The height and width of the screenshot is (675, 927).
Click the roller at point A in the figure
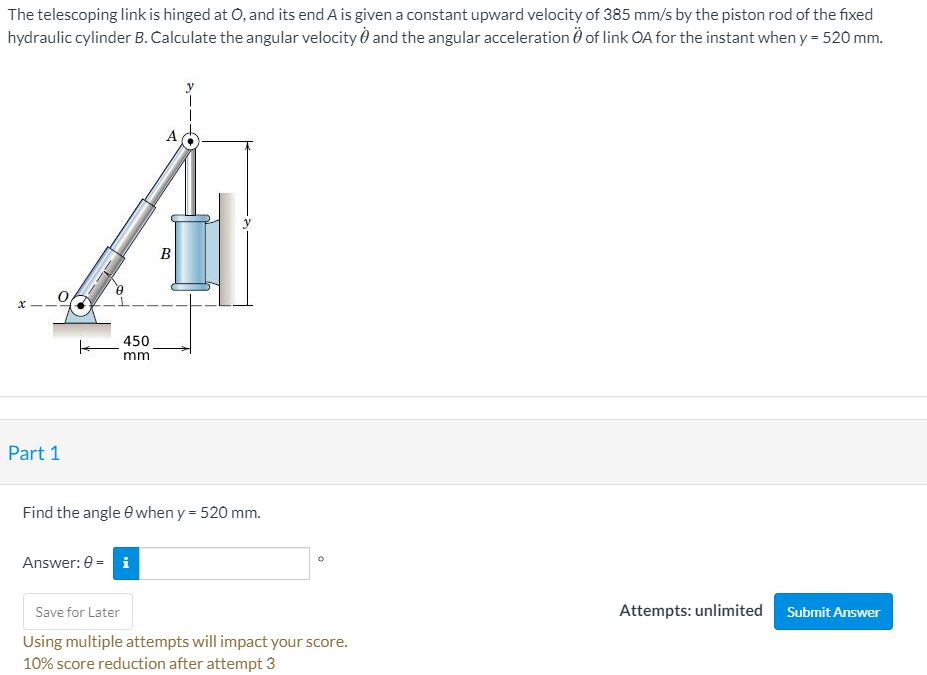click(190, 141)
